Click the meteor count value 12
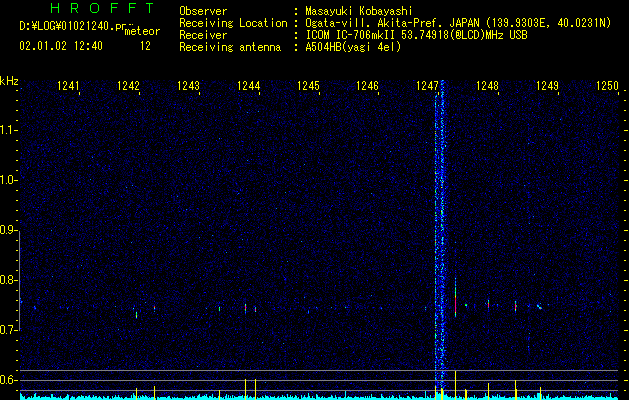The width and height of the screenshot is (629, 400). pos(145,46)
